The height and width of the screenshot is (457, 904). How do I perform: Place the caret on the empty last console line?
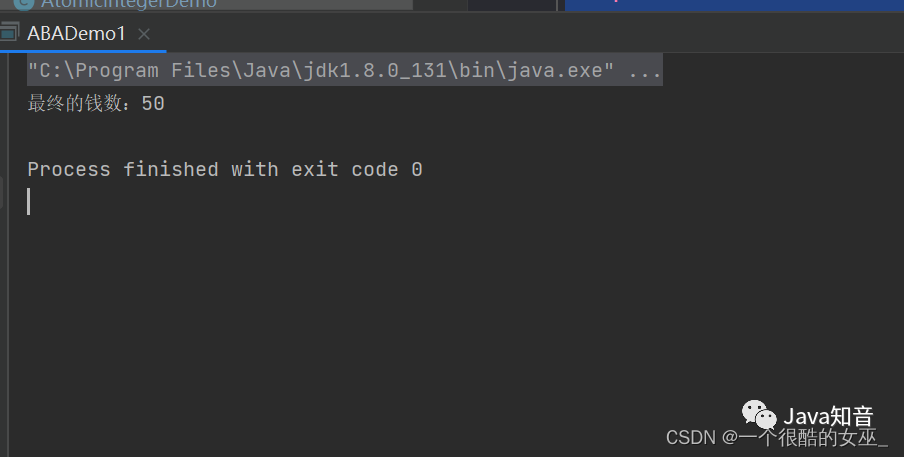[x=29, y=202]
